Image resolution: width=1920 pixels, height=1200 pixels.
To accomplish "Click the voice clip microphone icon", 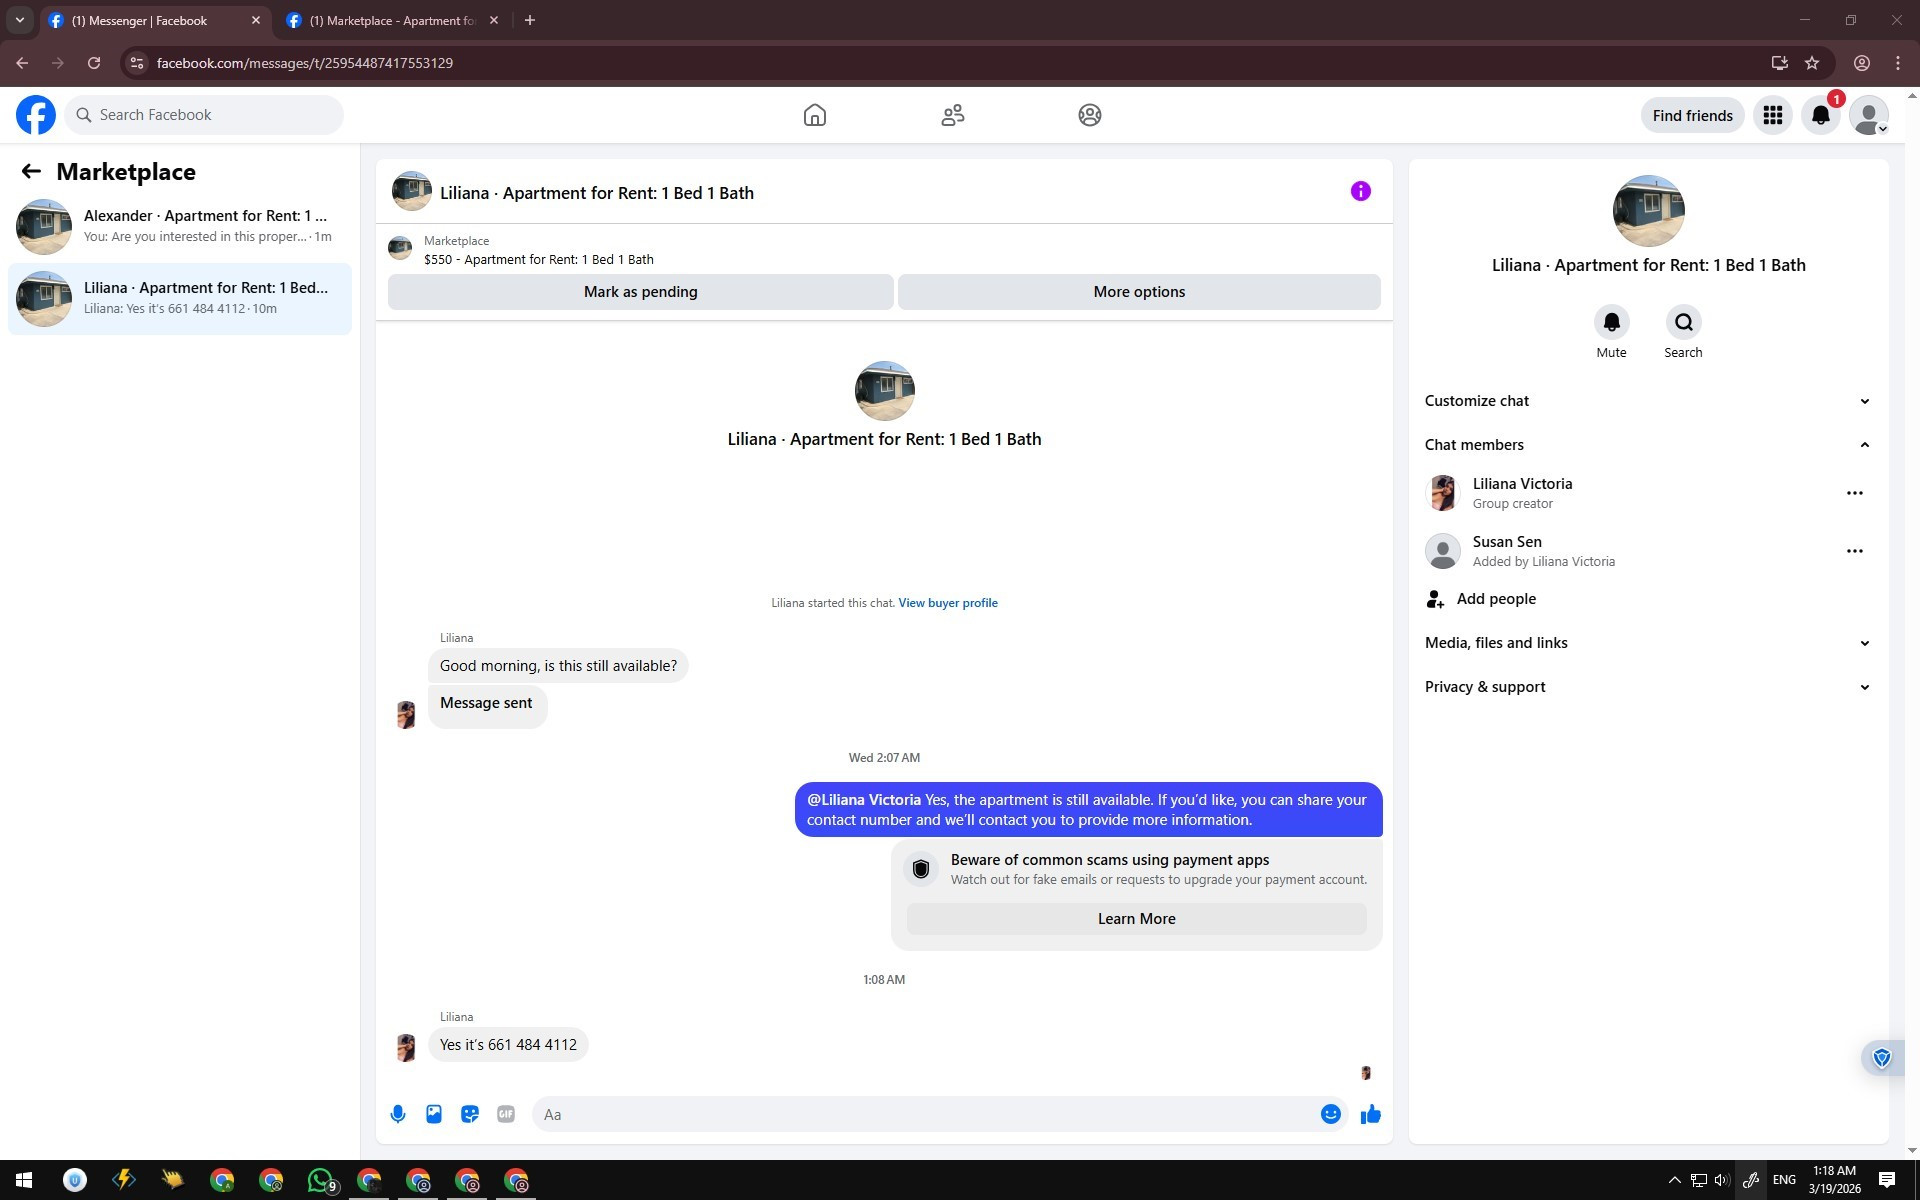I will click(x=398, y=1114).
